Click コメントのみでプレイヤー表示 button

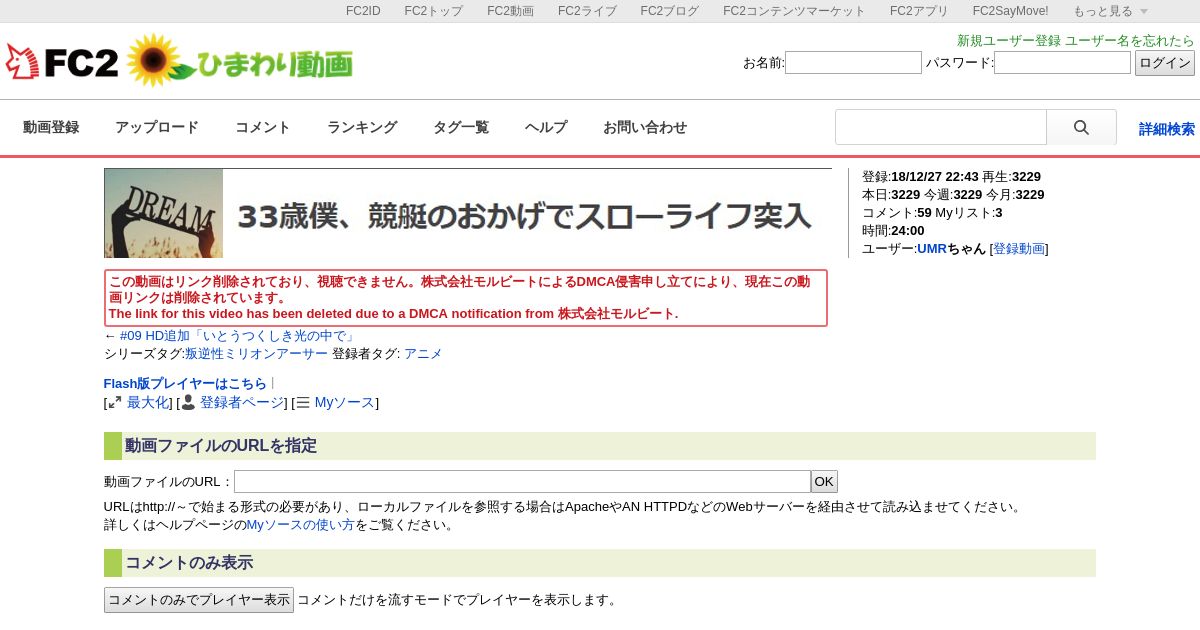(x=199, y=600)
